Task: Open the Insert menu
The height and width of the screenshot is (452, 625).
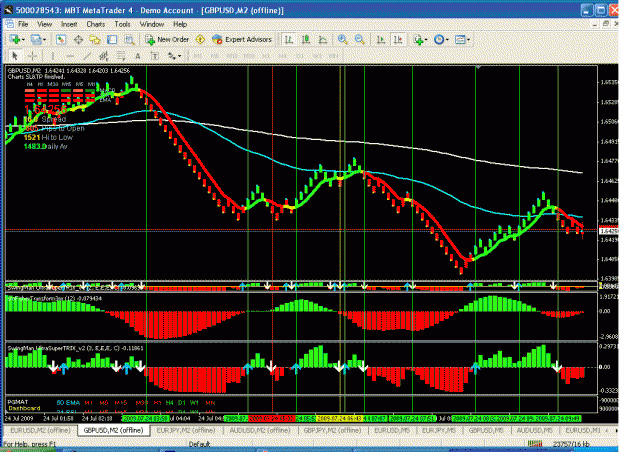Action: coord(69,24)
